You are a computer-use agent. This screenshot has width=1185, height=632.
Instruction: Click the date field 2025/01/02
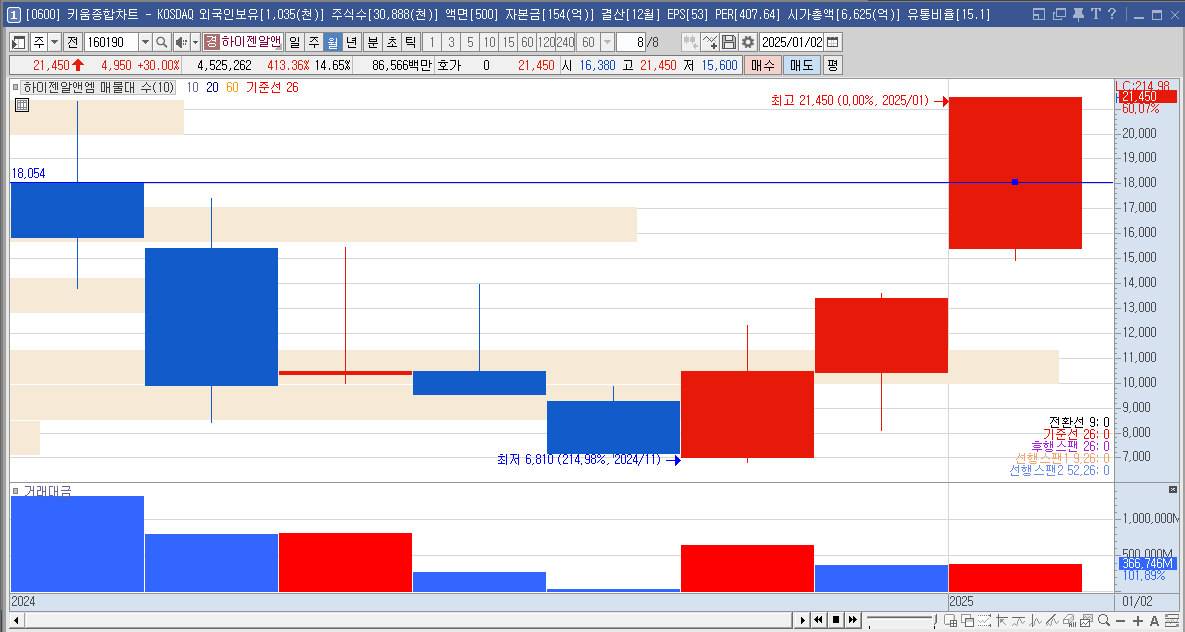(792, 42)
